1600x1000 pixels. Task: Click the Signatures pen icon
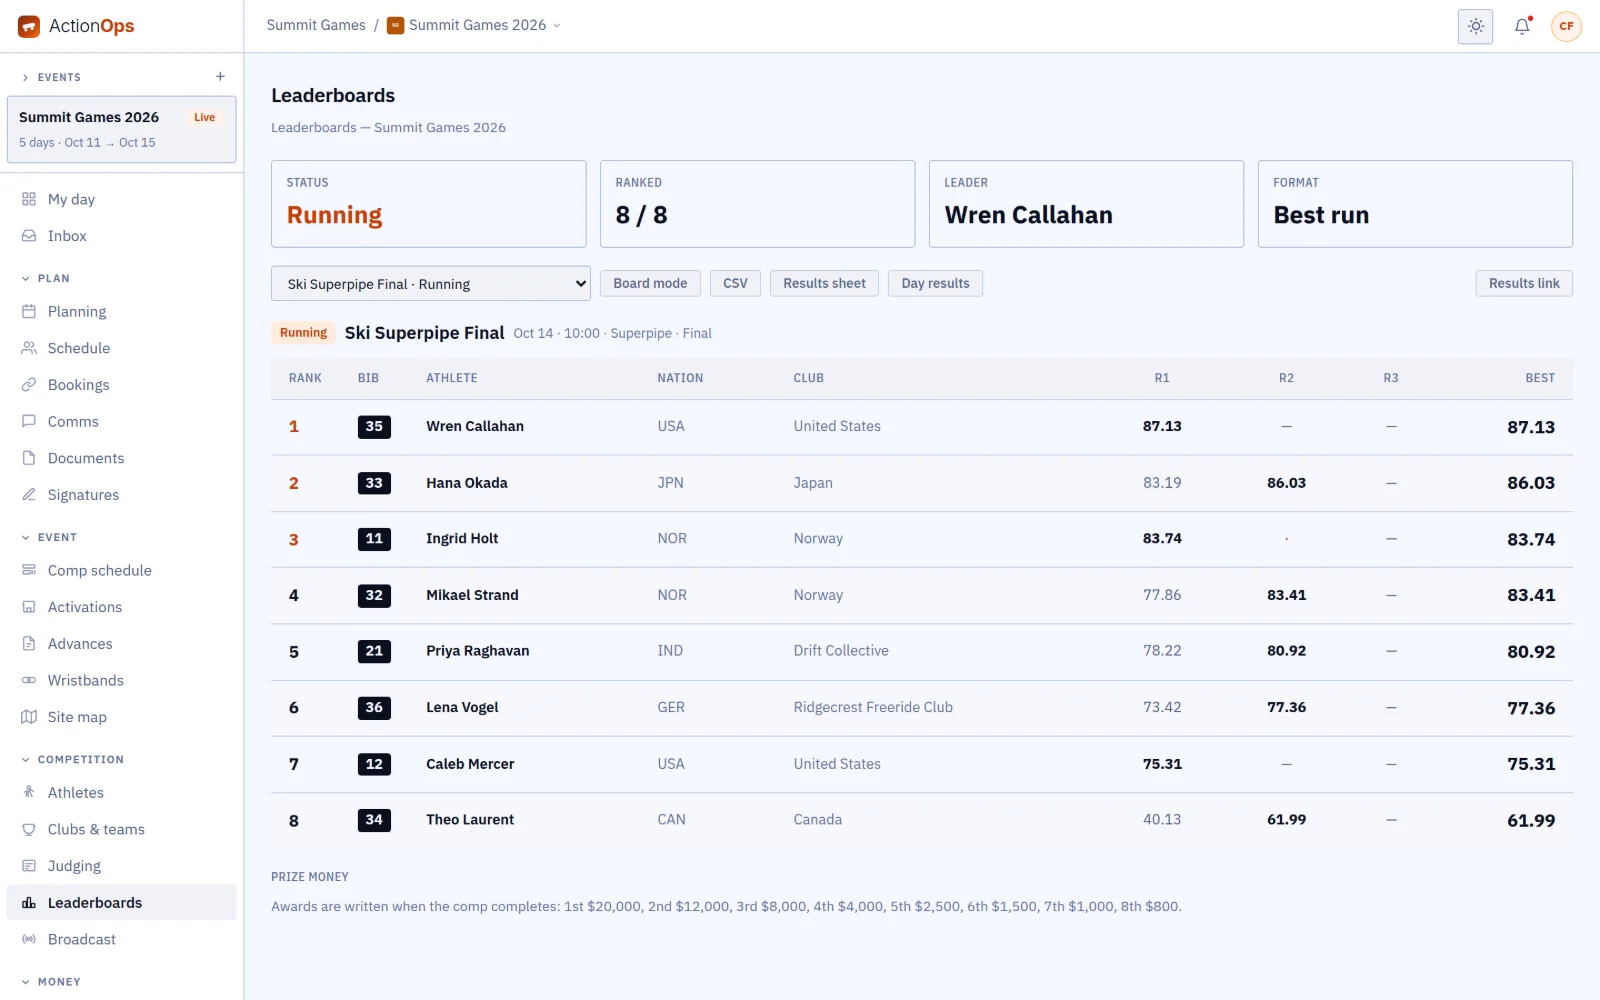tap(29, 495)
